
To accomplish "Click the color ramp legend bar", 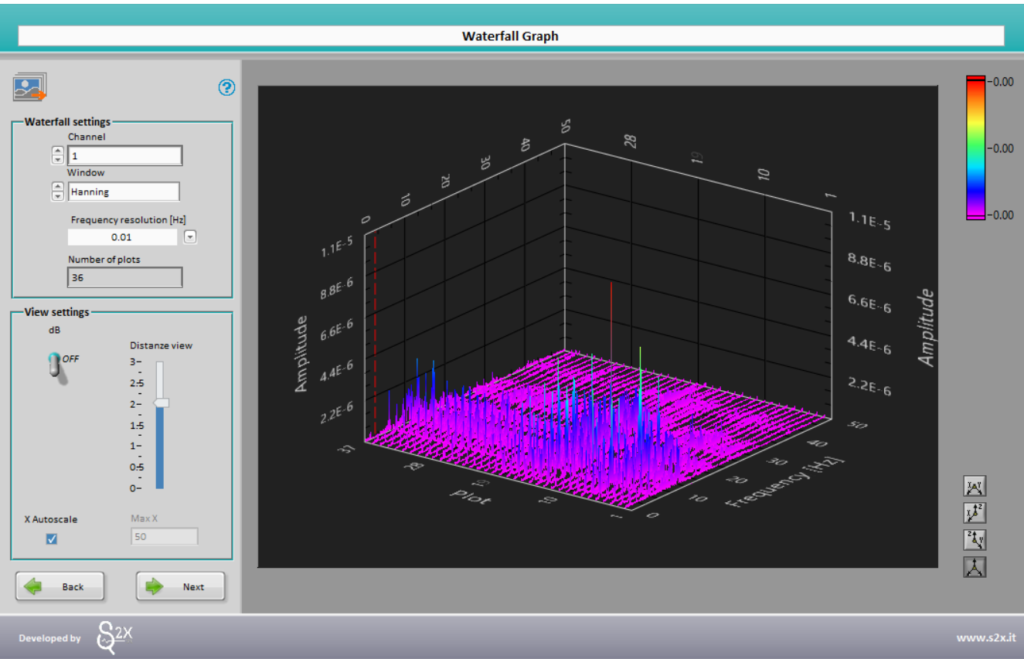I will tap(976, 148).
